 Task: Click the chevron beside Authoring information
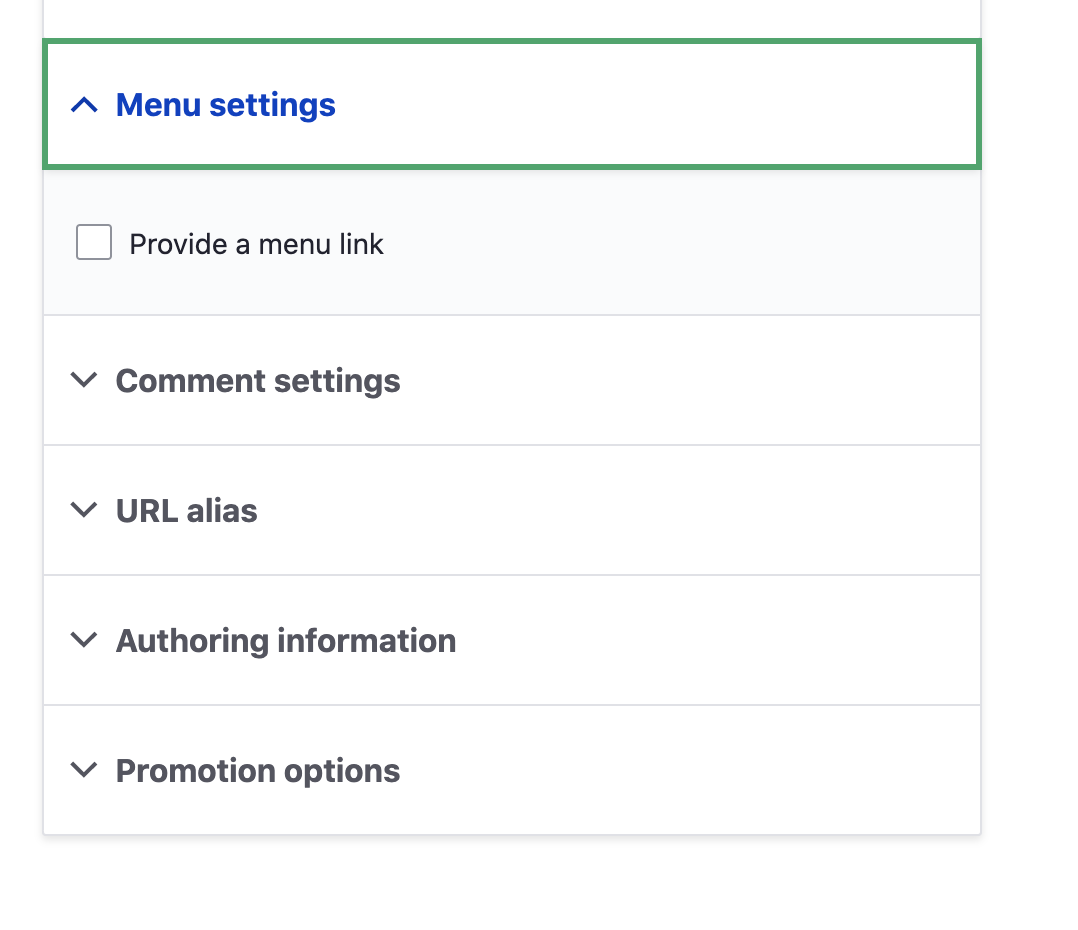point(85,640)
